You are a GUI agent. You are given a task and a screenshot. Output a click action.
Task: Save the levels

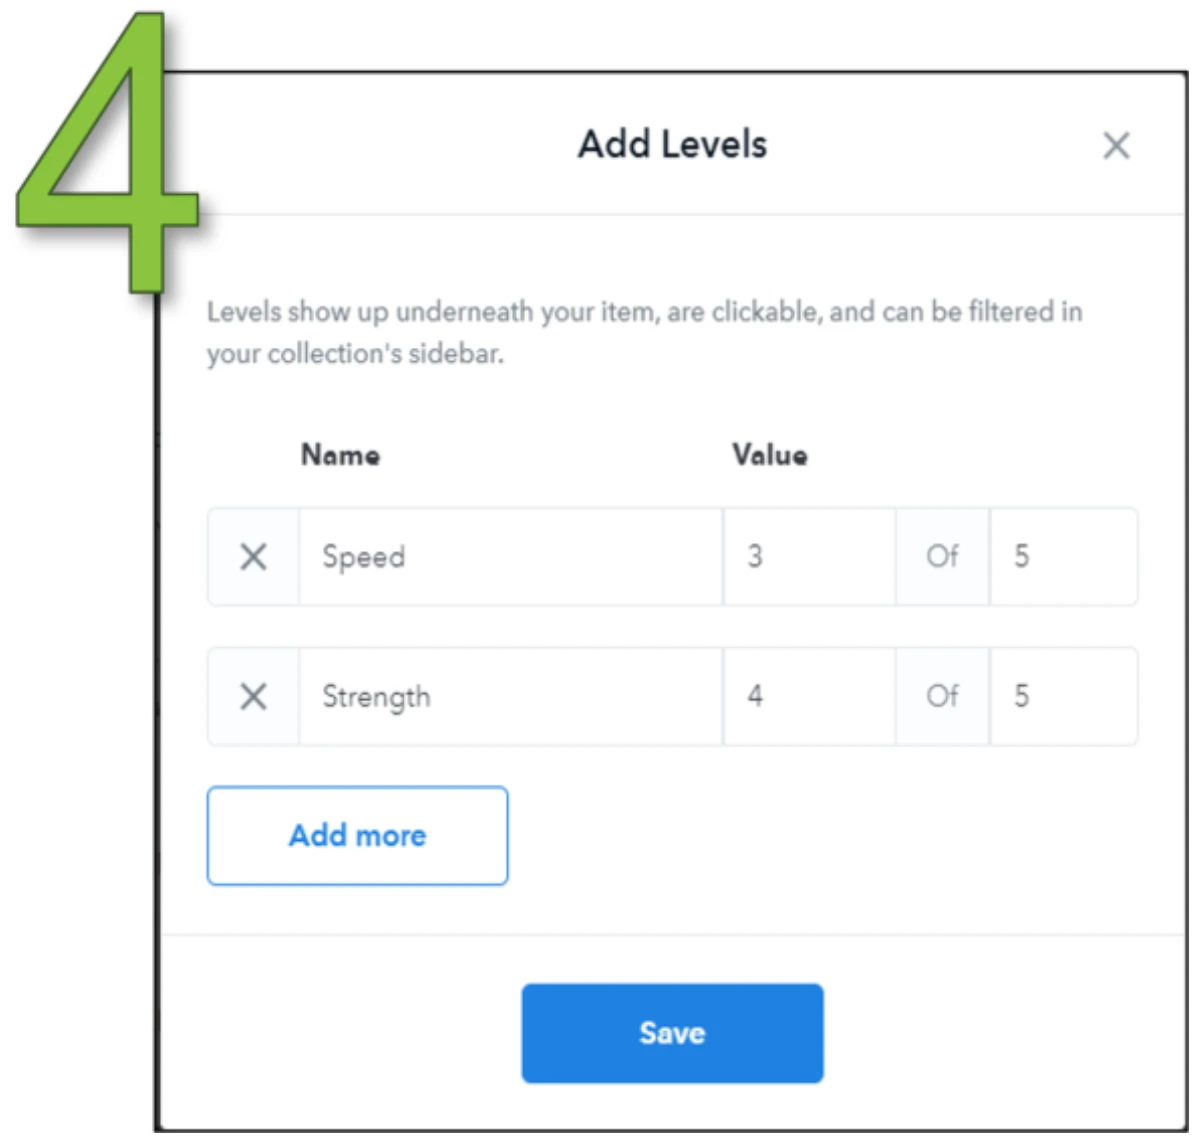(672, 1033)
